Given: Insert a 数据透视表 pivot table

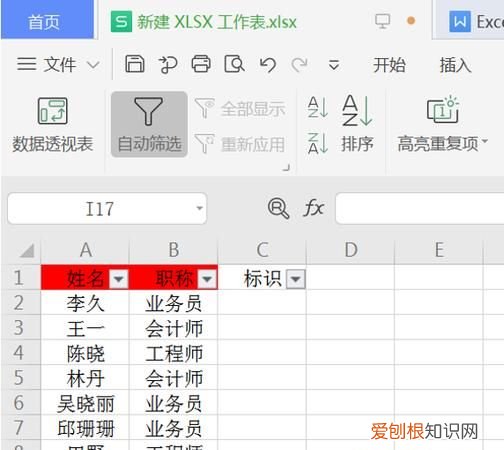Looking at the screenshot, I should pyautogui.click(x=53, y=125).
